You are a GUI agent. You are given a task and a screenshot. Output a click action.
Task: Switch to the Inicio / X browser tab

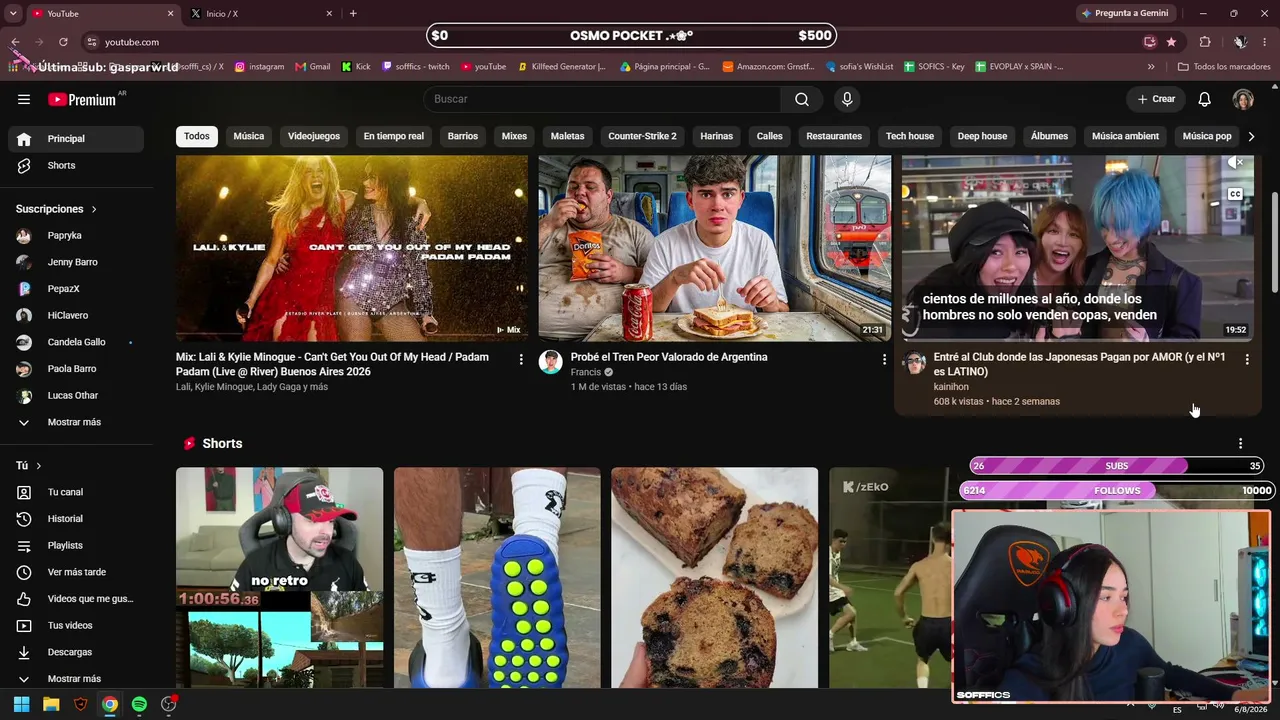pyautogui.click(x=261, y=13)
